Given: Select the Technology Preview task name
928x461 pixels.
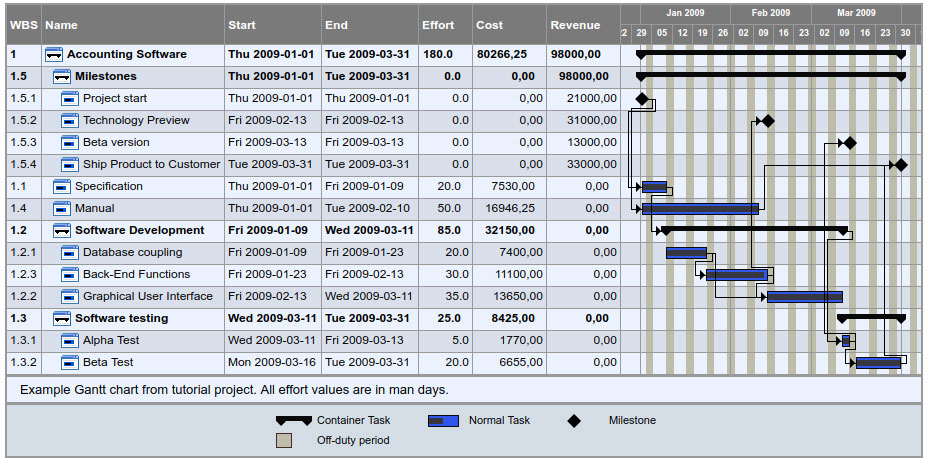Looking at the screenshot, I should (136, 120).
